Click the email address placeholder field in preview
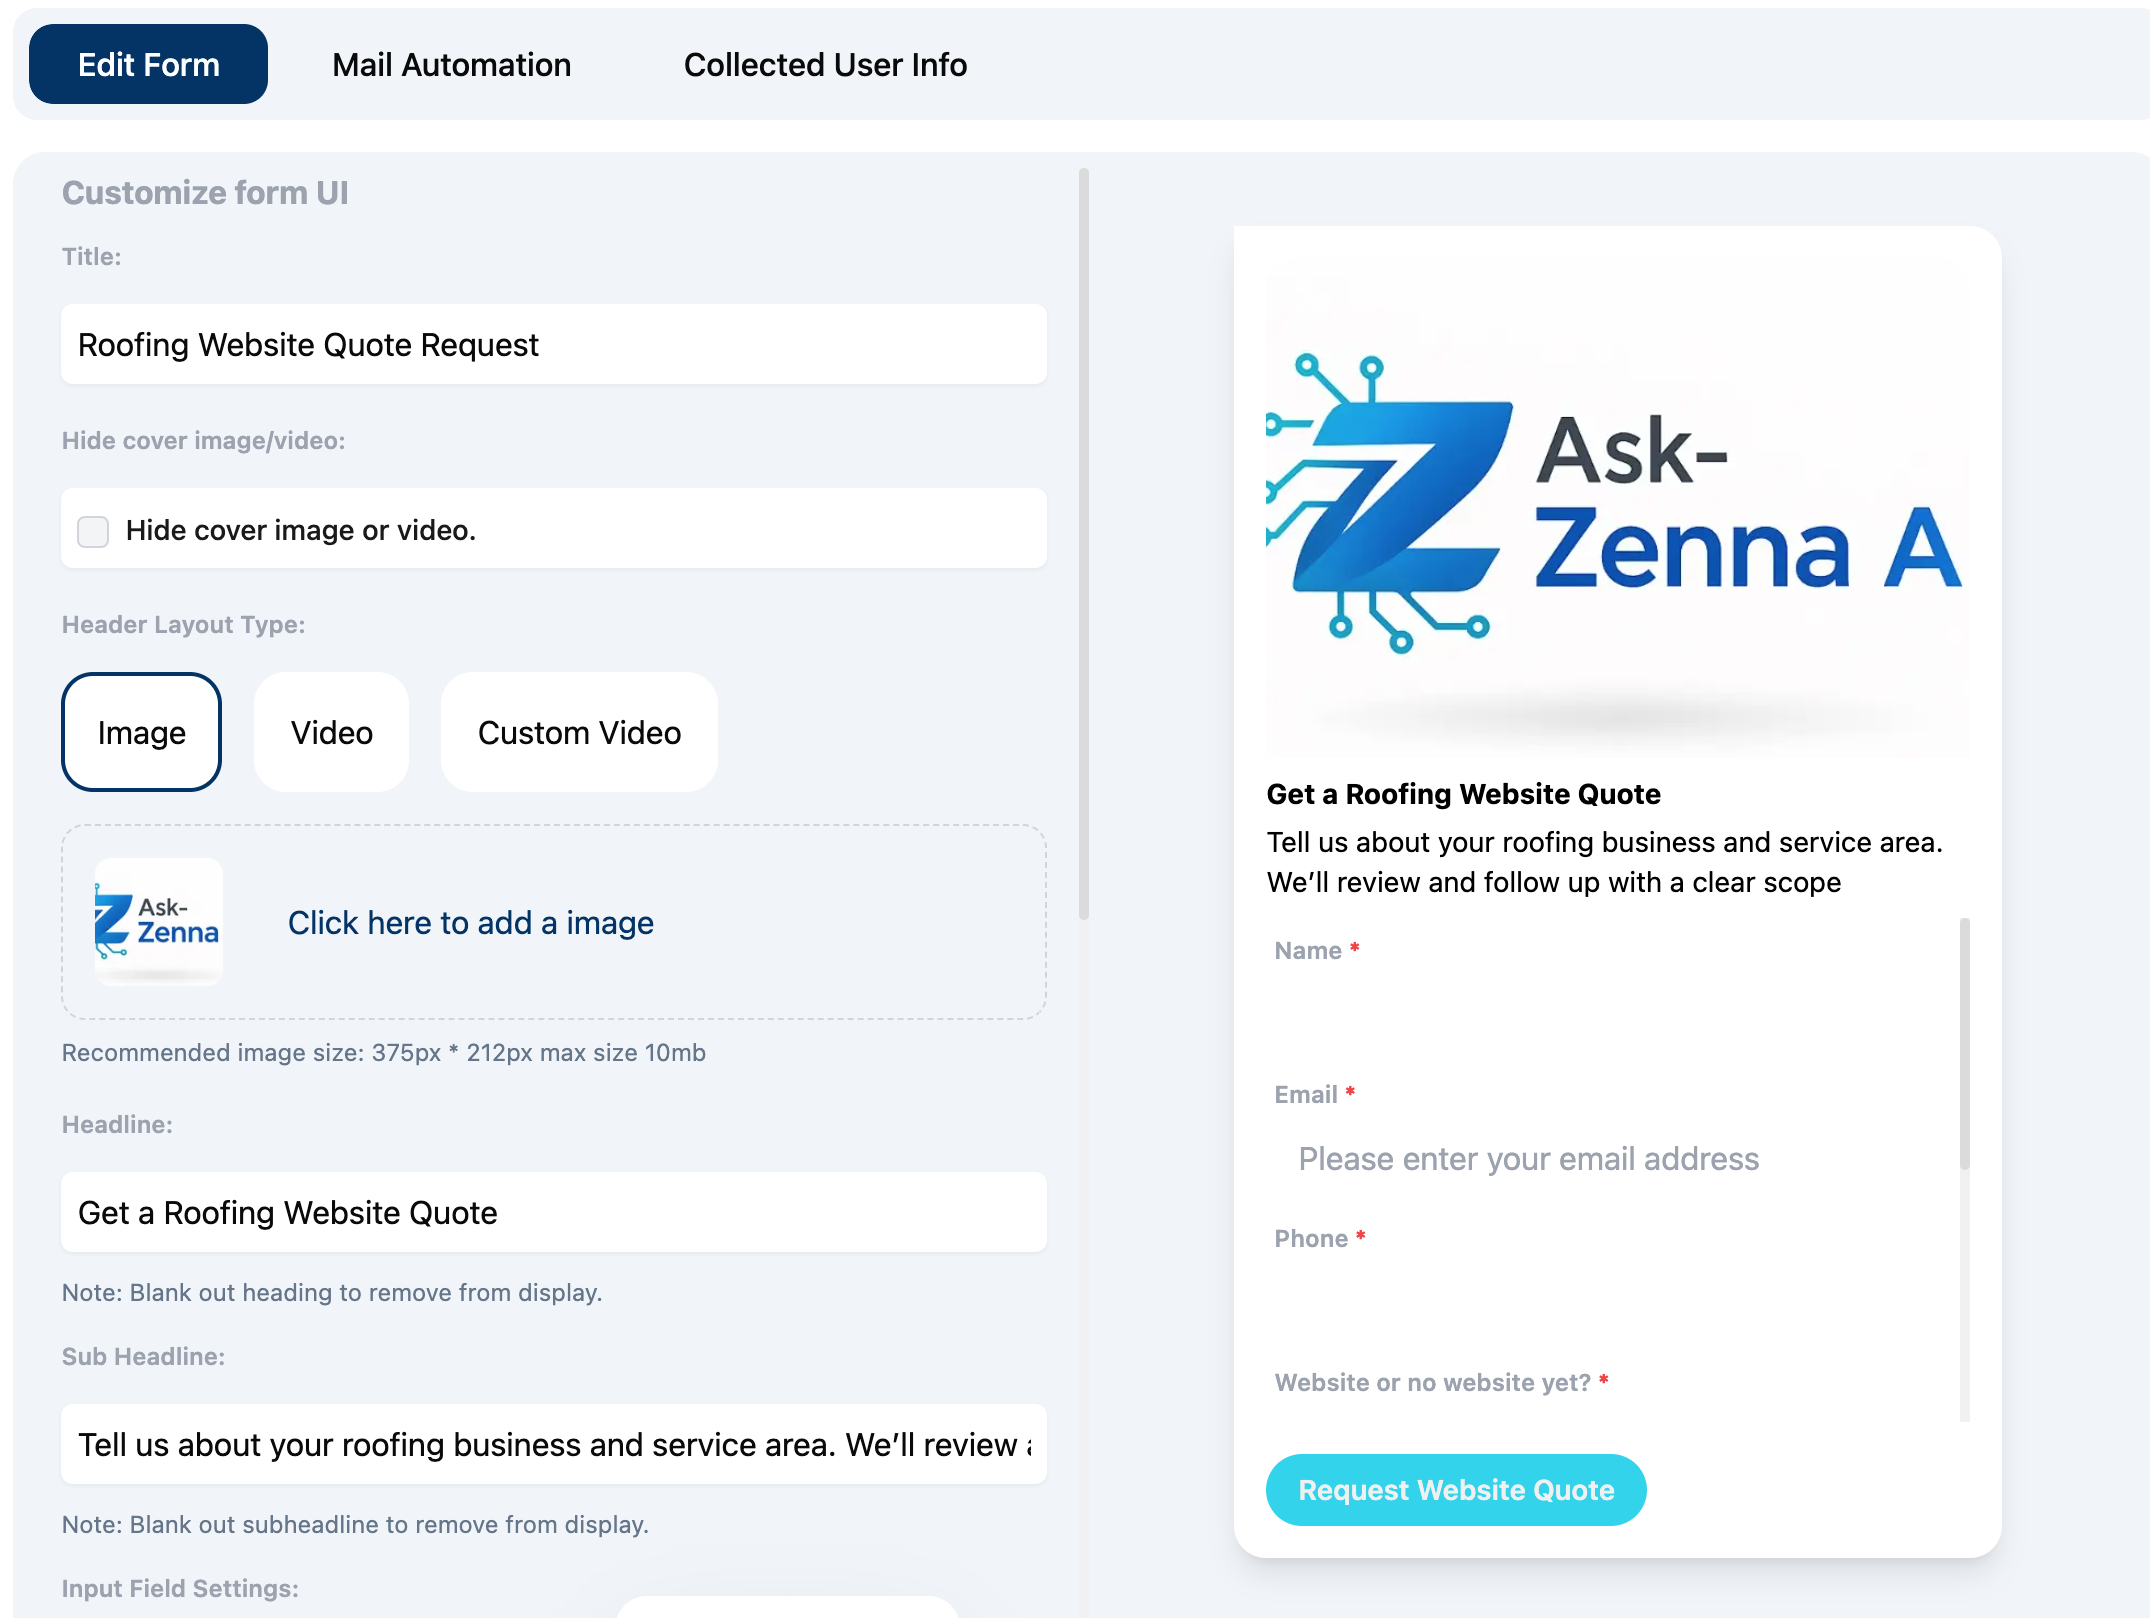The width and height of the screenshot is (2150, 1618). coord(1528,1158)
